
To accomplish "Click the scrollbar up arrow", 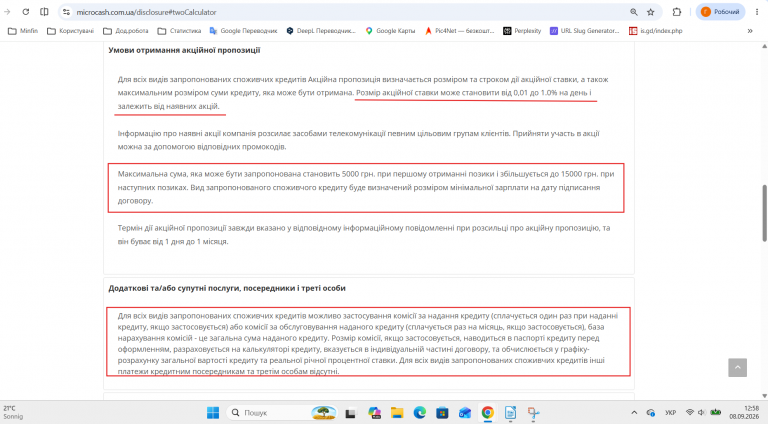I will [764, 47].
